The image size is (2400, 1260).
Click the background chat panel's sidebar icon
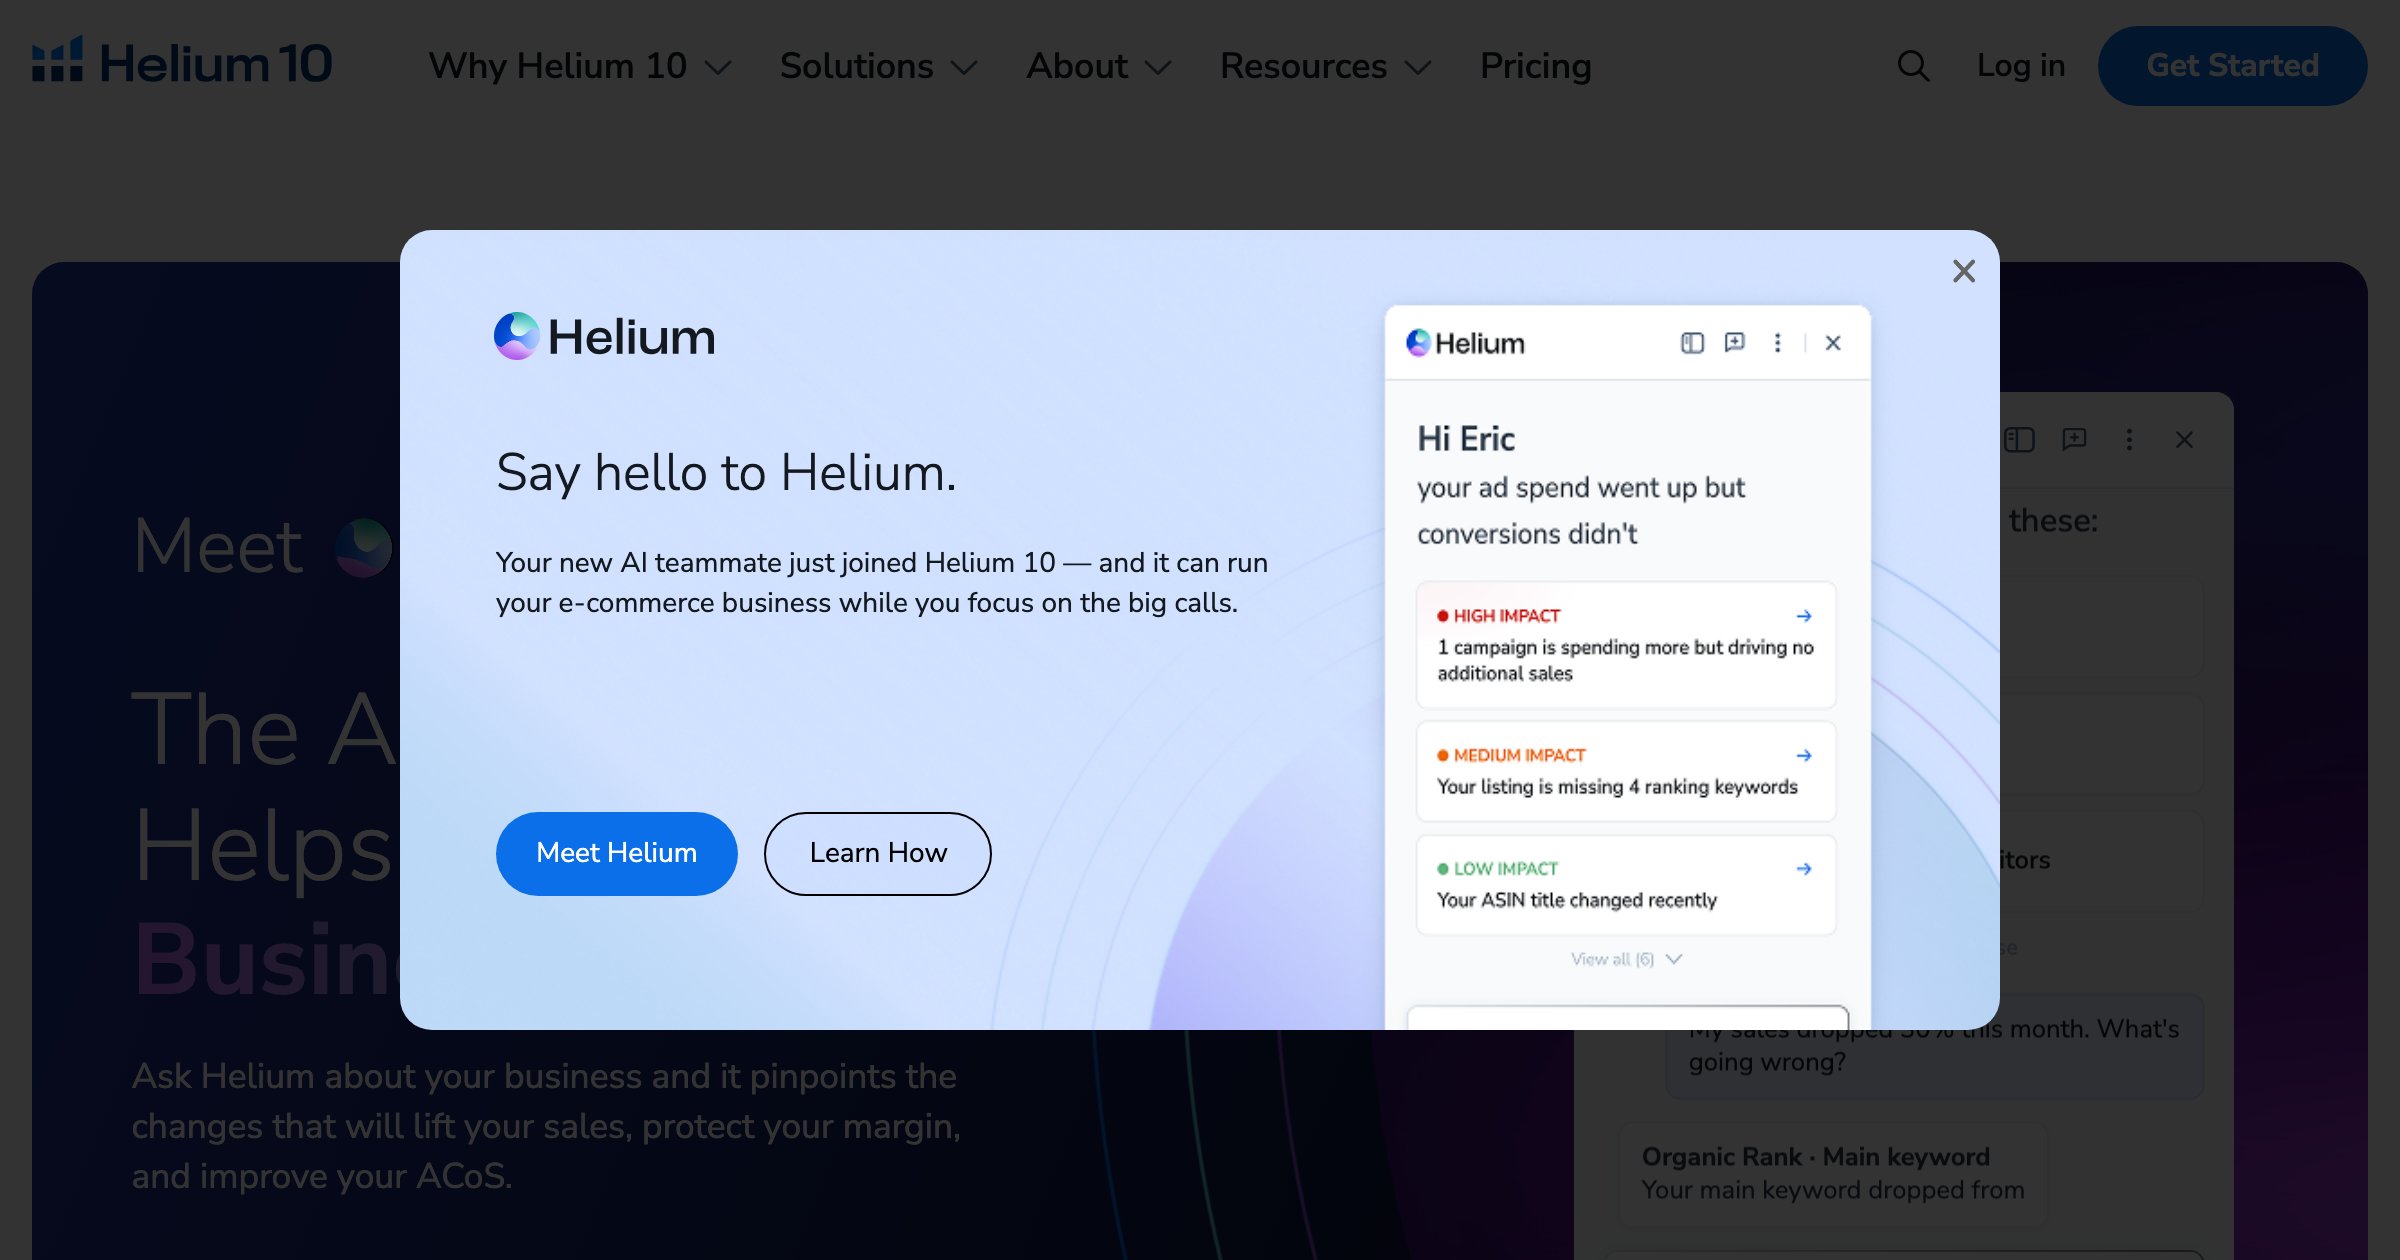(2019, 440)
